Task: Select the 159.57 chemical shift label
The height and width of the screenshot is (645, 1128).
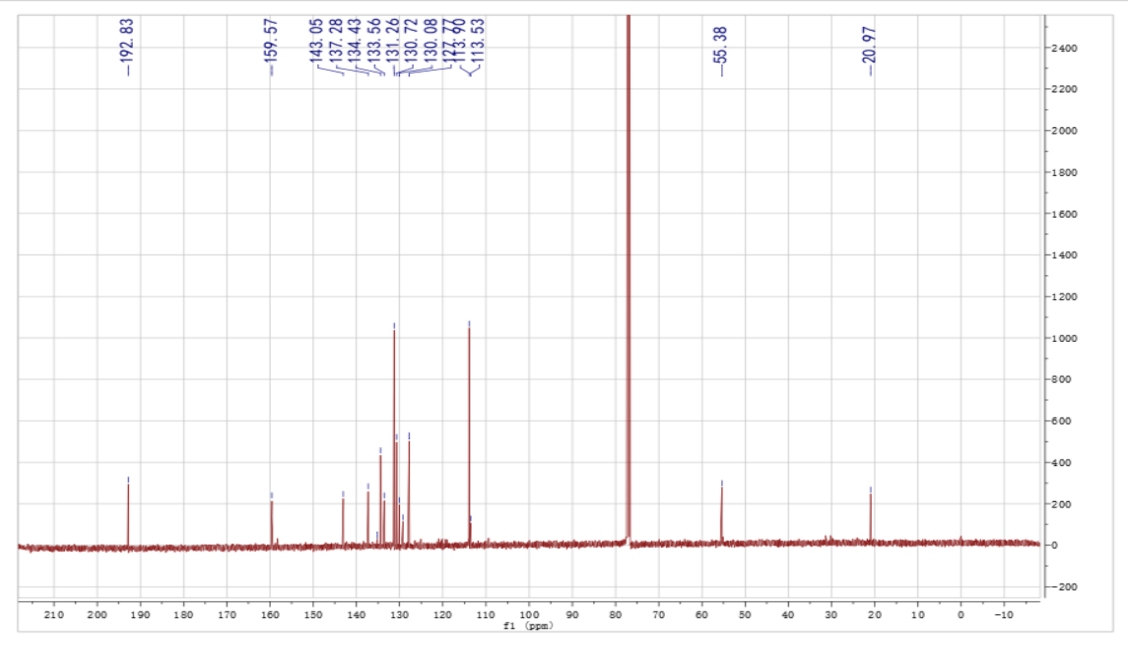Action: click(271, 45)
